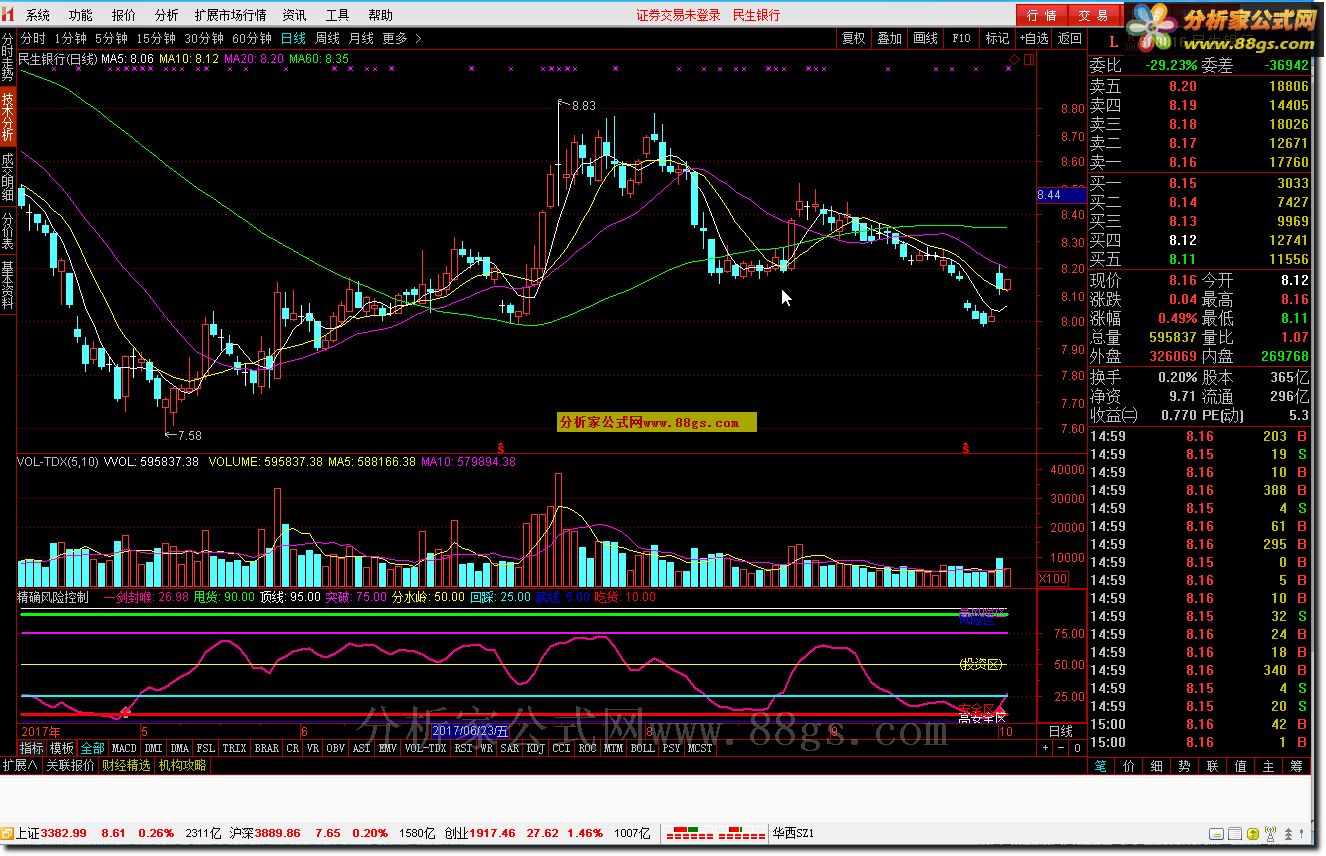Click the red 行情 button
Viewport: 1326px width, 856px height.
1043,15
